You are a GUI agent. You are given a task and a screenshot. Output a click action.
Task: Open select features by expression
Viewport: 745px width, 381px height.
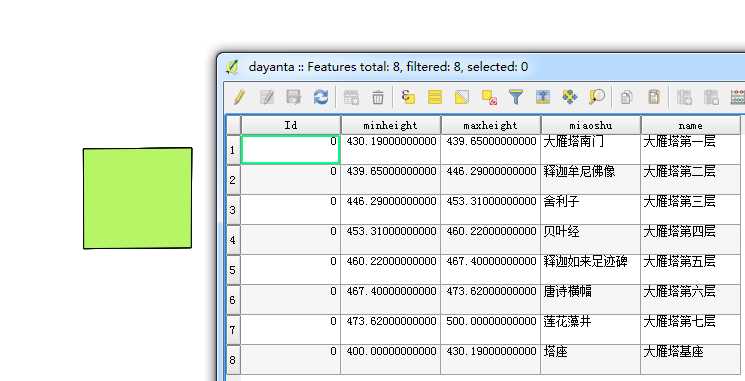coord(408,97)
